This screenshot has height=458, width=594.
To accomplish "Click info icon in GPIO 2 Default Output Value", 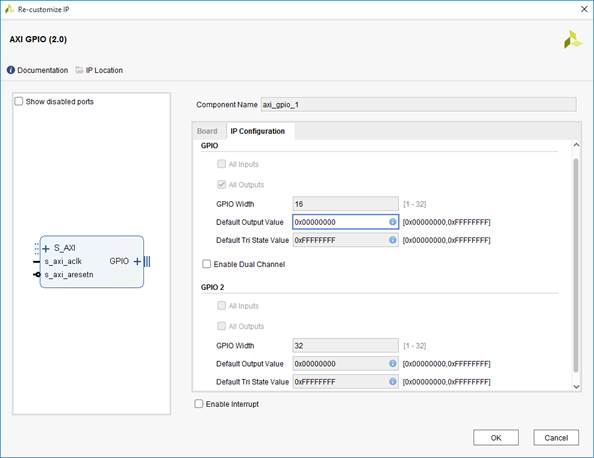I will pyautogui.click(x=393, y=364).
